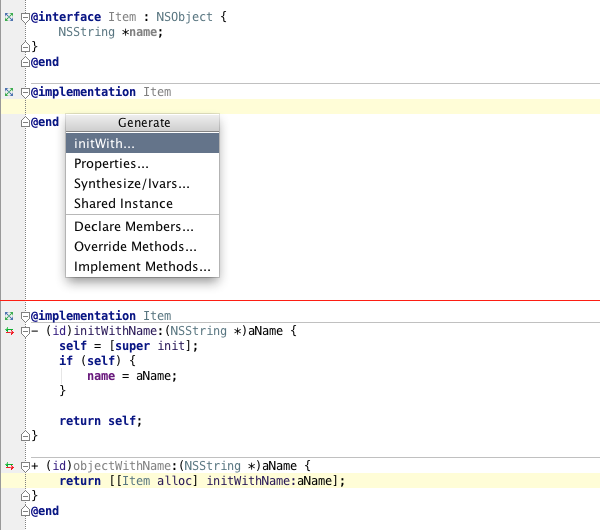Choose Declare Members... option
The image size is (600, 530).
[x=142, y=227]
